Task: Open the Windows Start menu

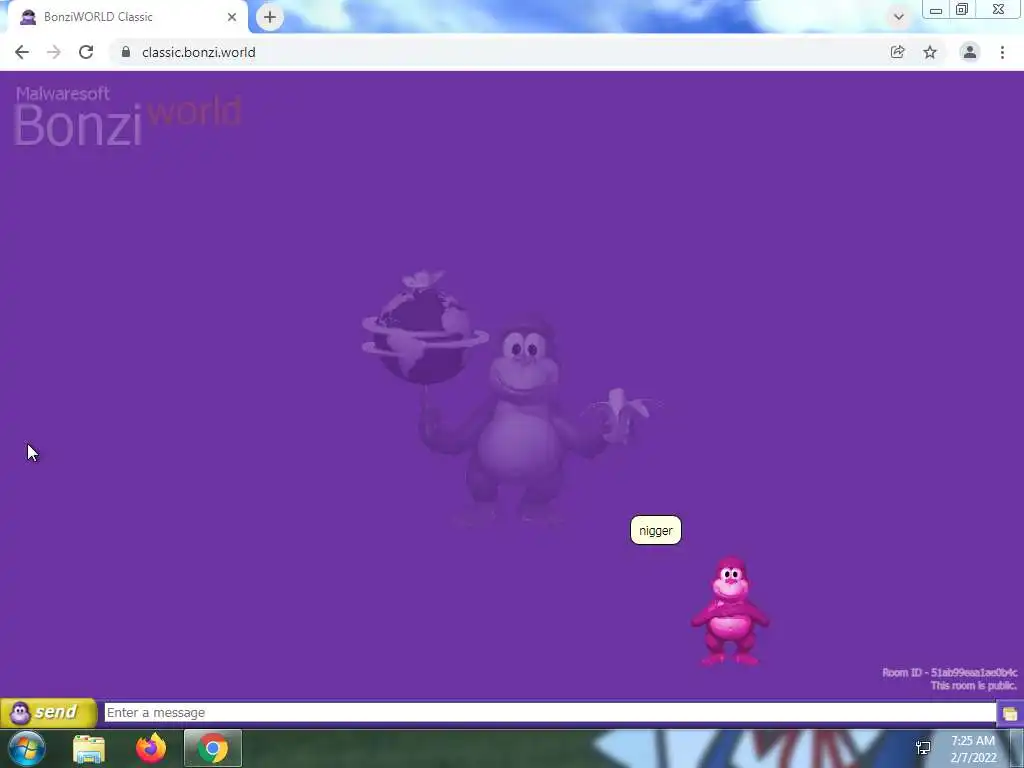Action: [x=26, y=748]
